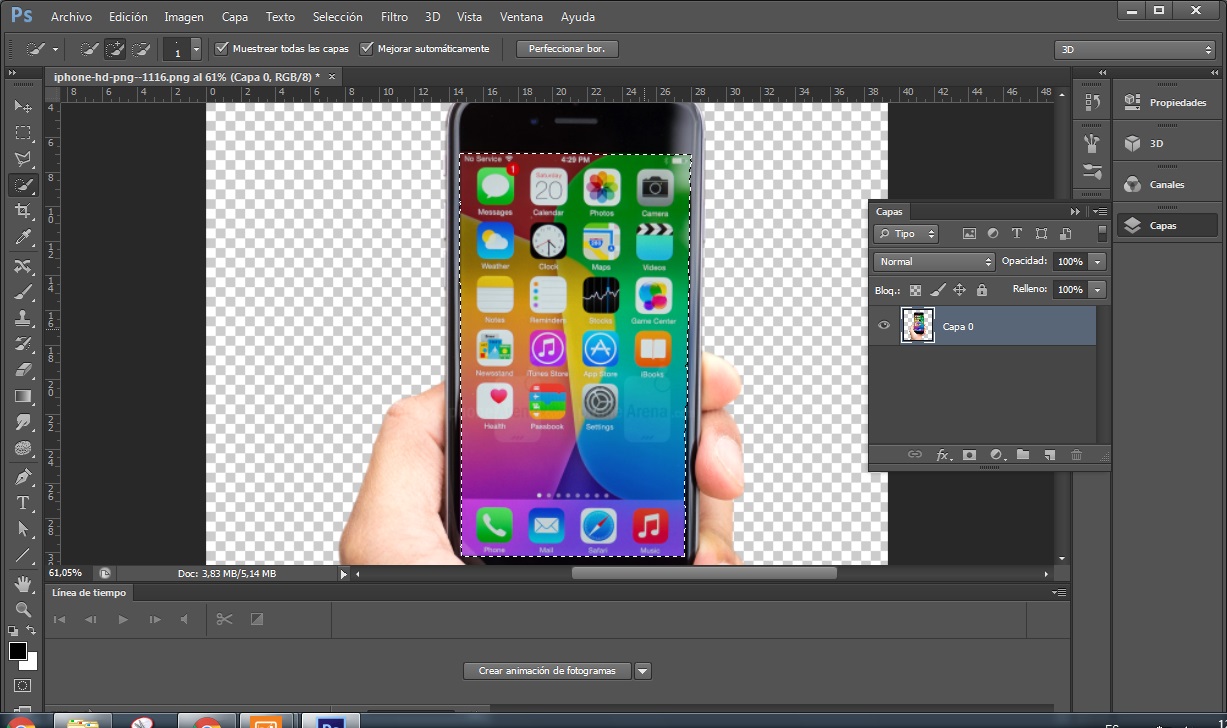This screenshot has width=1227, height=728.
Task: Open the Ventana menu
Action: click(x=522, y=17)
